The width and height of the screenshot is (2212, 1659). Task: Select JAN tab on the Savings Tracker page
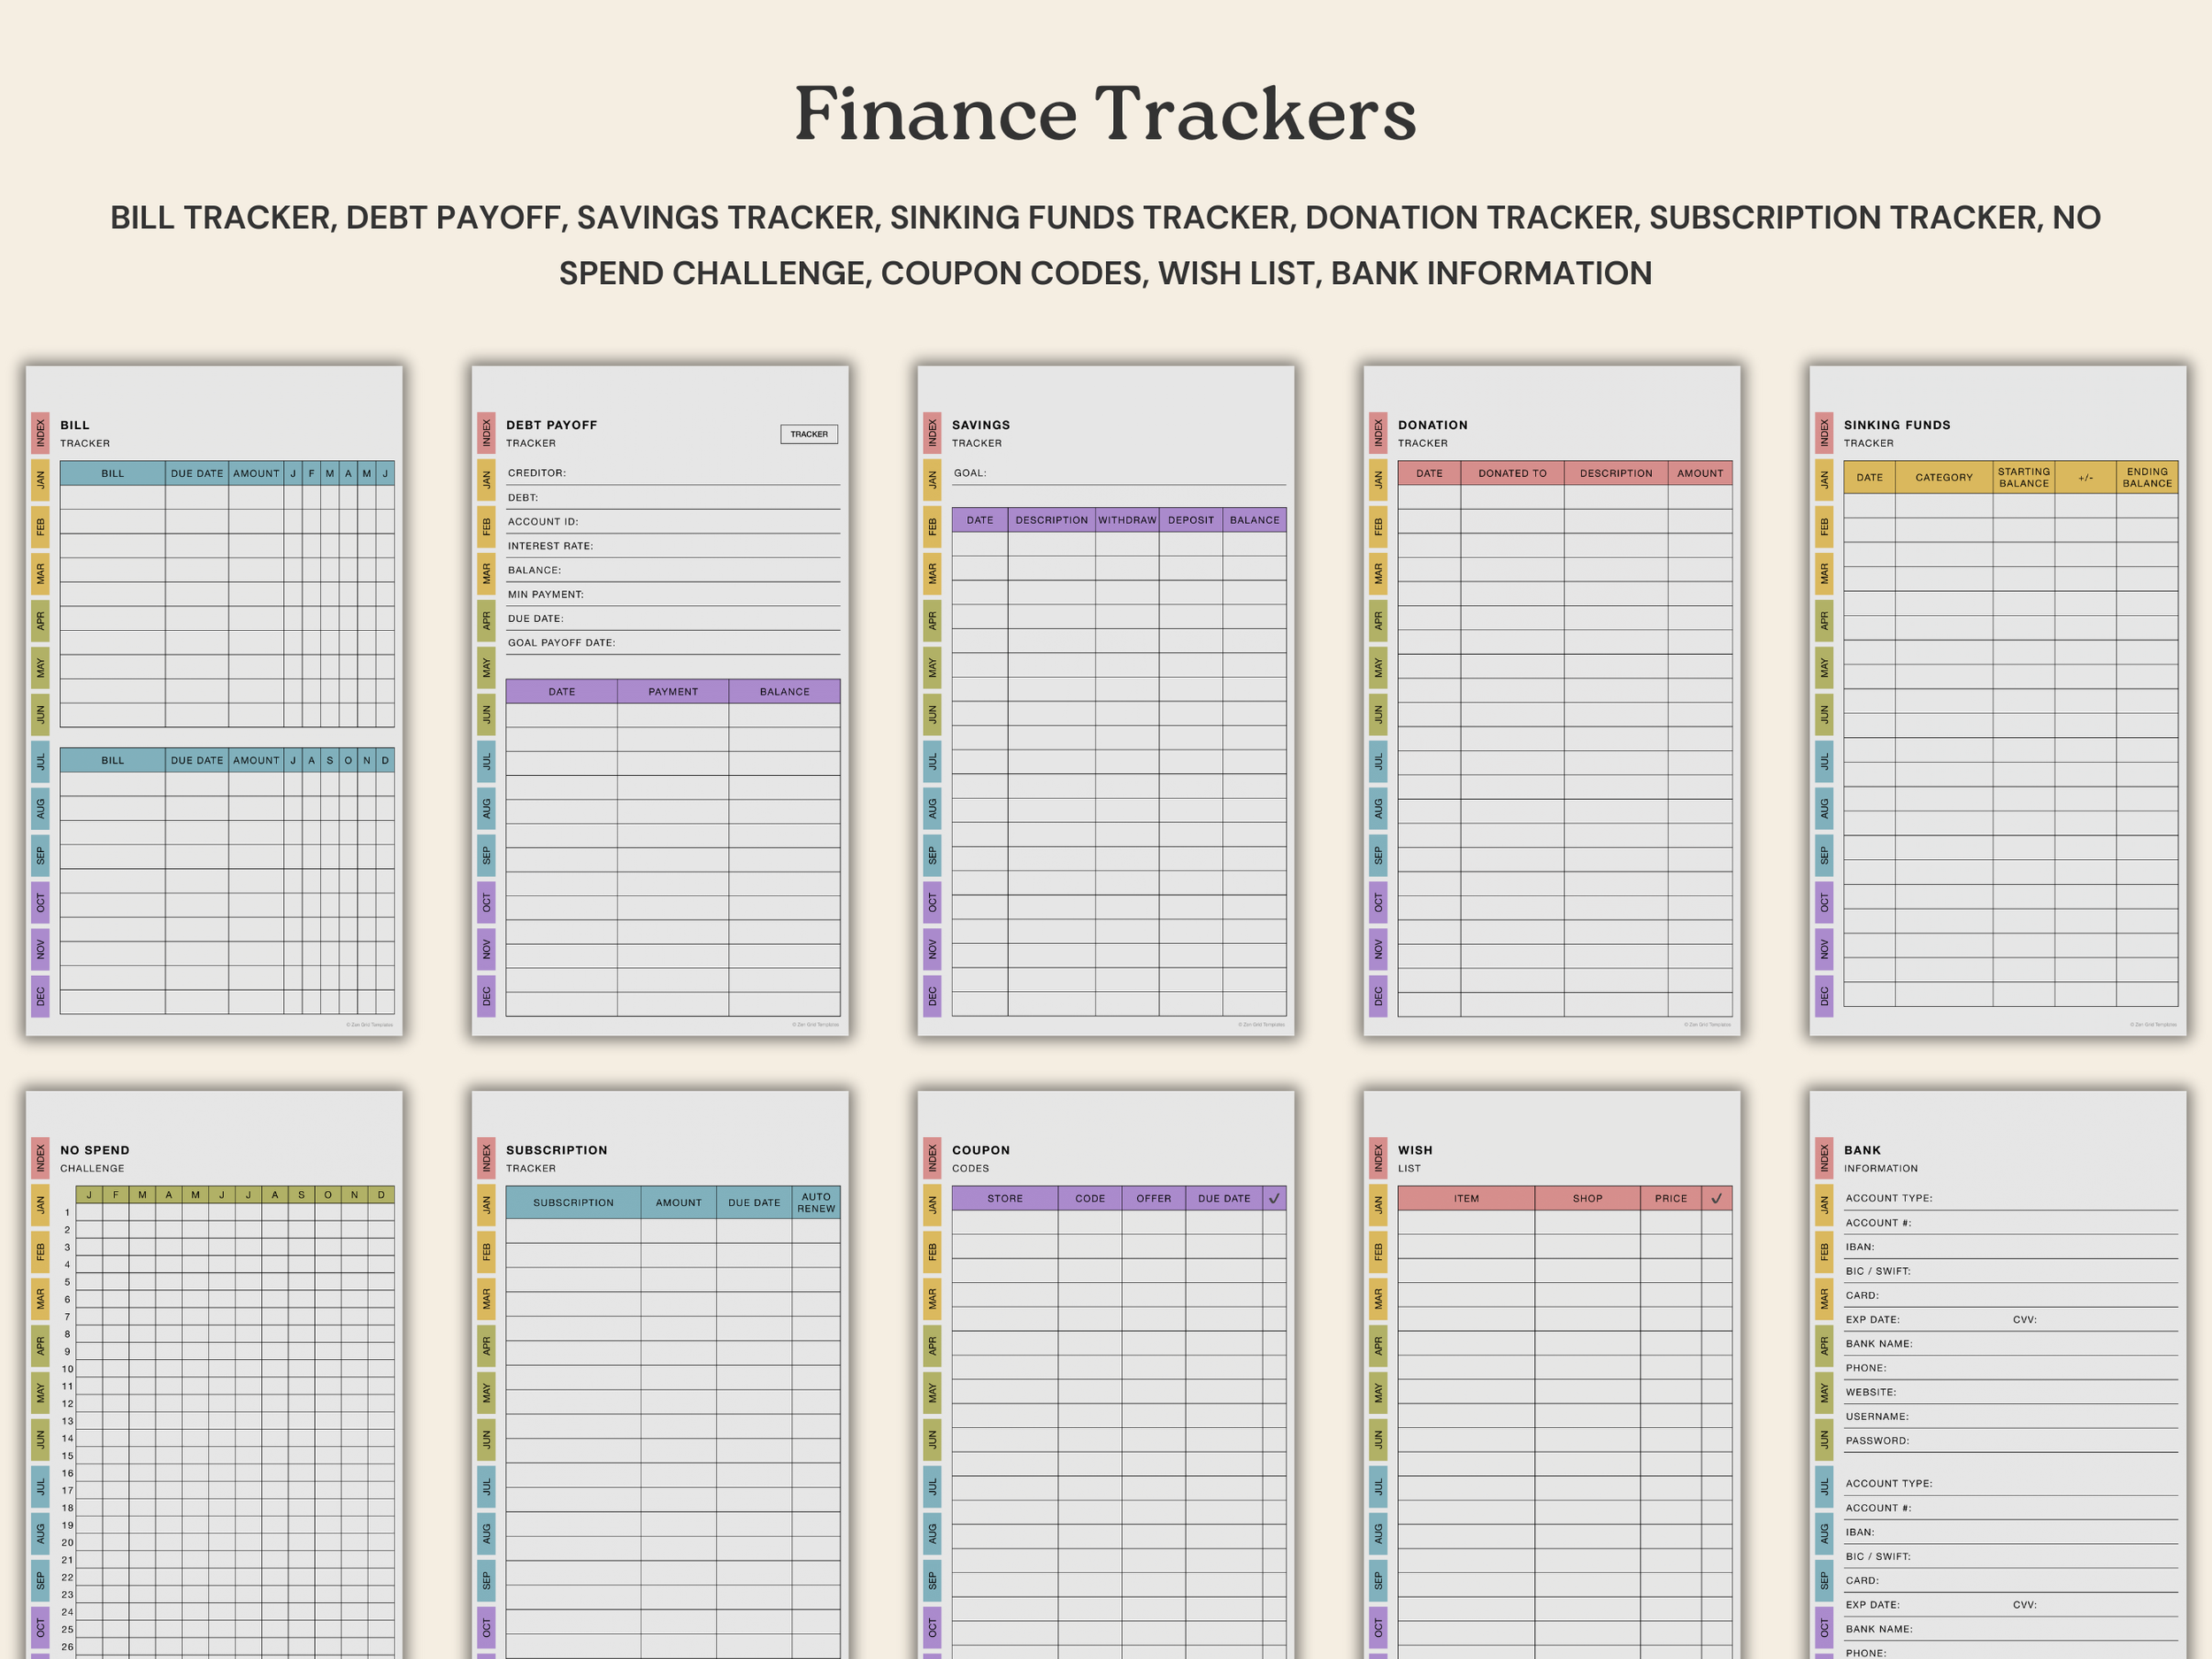pyautogui.click(x=932, y=481)
